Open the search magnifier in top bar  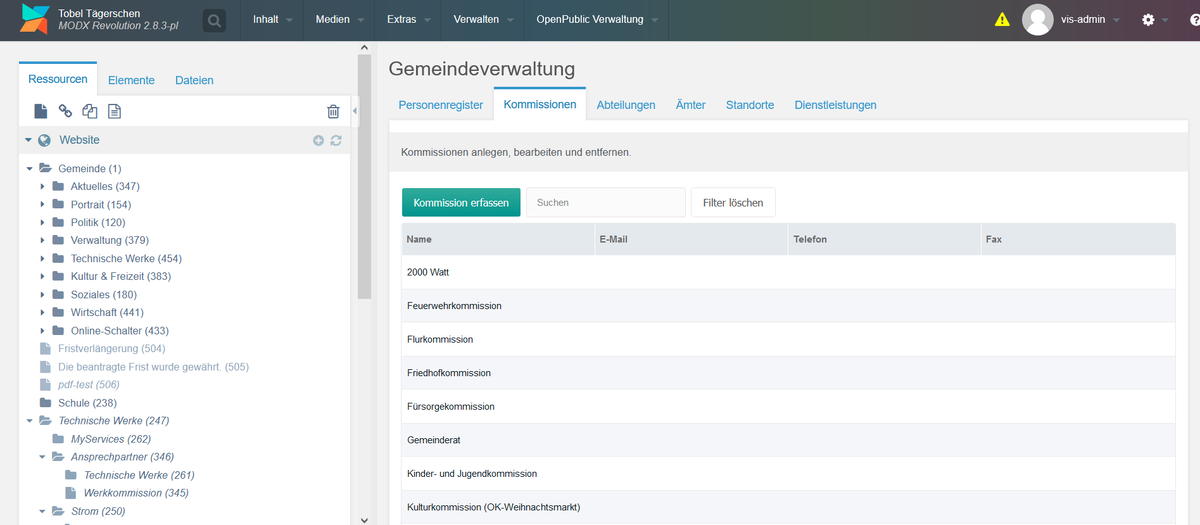(x=214, y=20)
